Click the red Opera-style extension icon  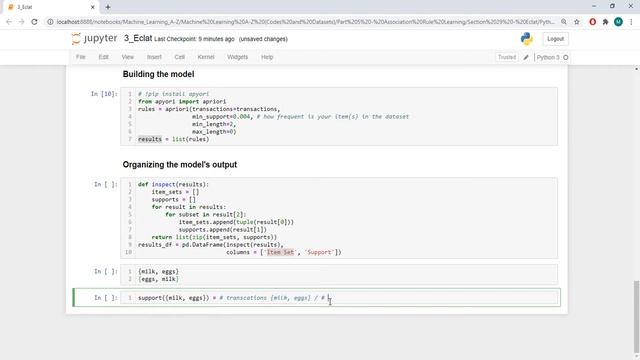(x=593, y=22)
